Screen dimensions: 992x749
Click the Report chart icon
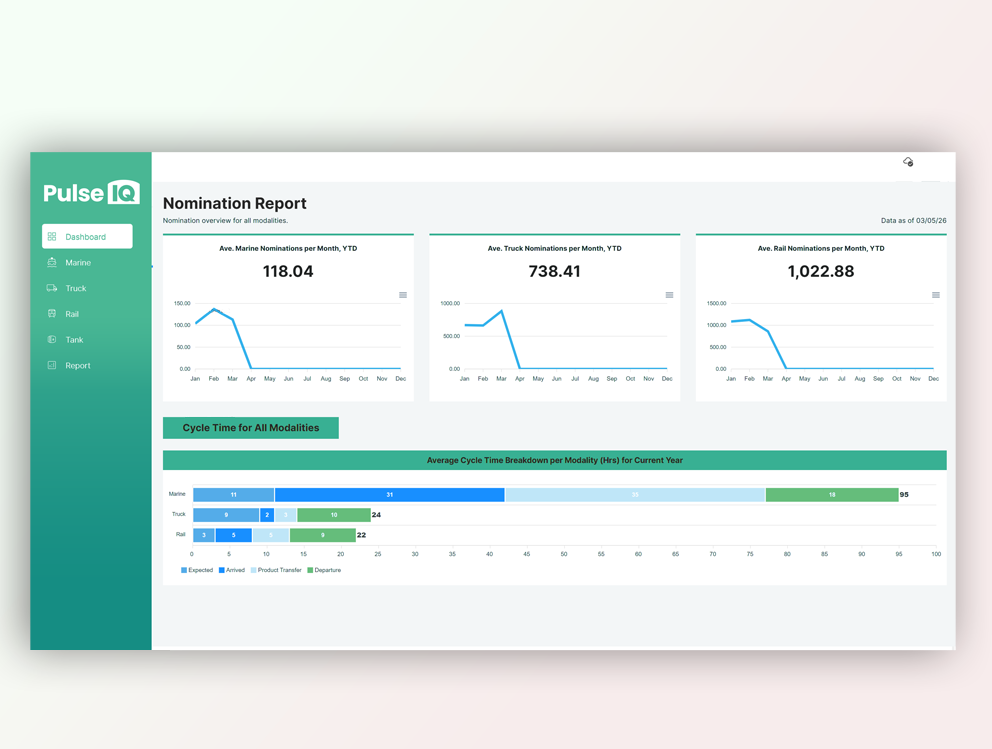52,365
